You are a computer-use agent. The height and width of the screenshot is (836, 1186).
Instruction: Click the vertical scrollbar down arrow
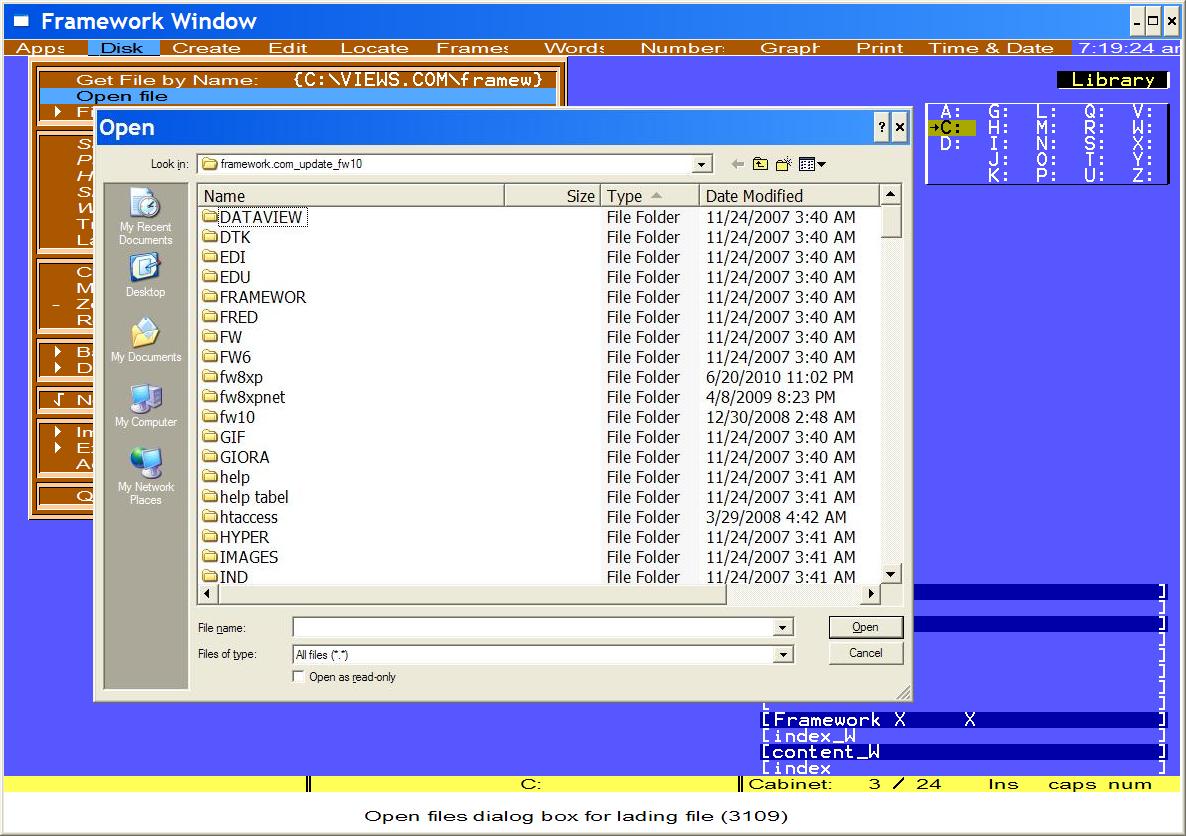(x=891, y=574)
